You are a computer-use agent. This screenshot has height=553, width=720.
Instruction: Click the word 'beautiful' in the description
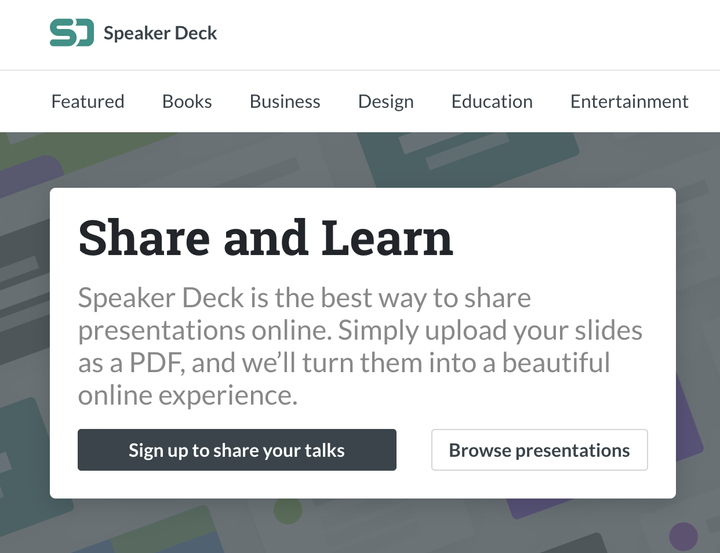coord(556,362)
